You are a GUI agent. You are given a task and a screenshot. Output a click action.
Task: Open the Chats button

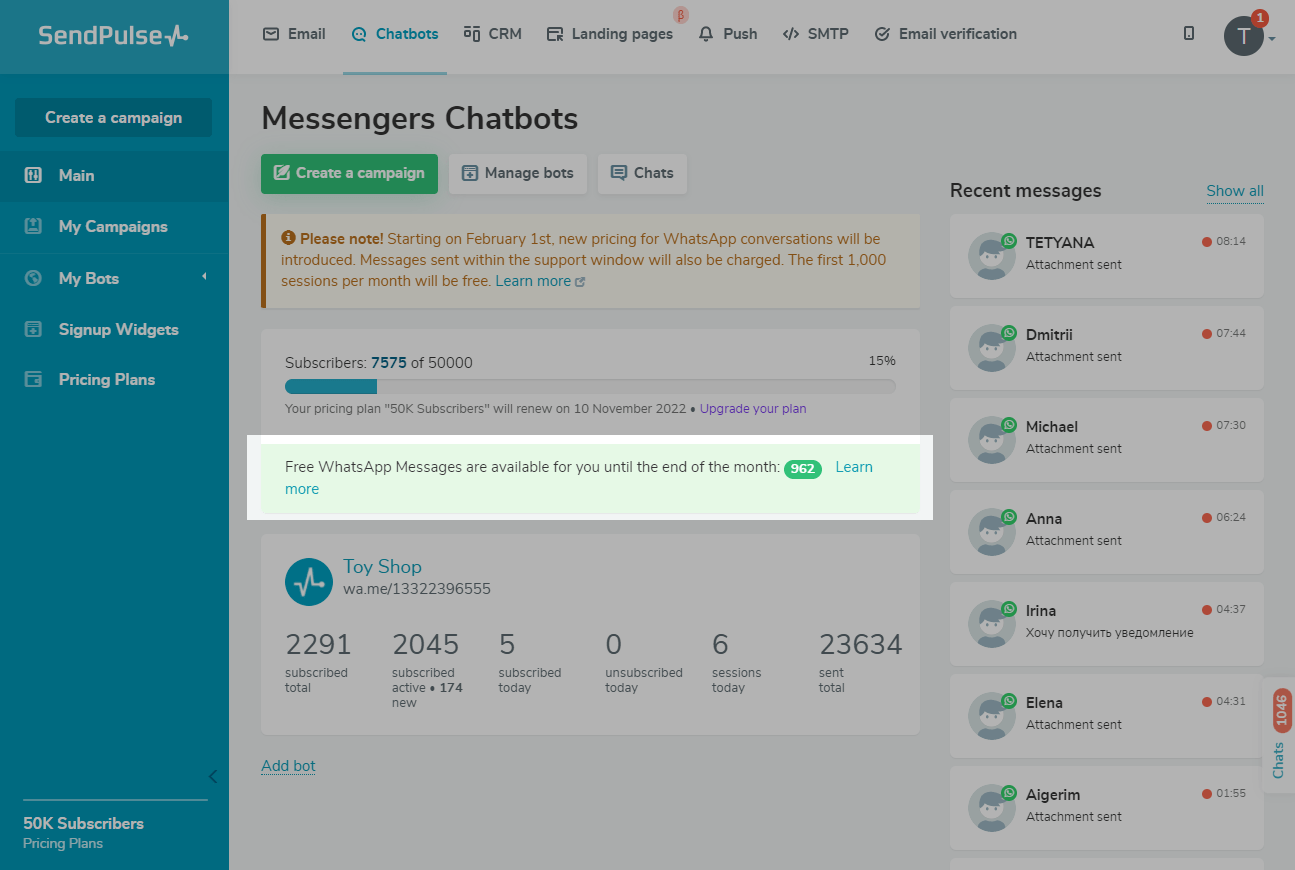(642, 173)
